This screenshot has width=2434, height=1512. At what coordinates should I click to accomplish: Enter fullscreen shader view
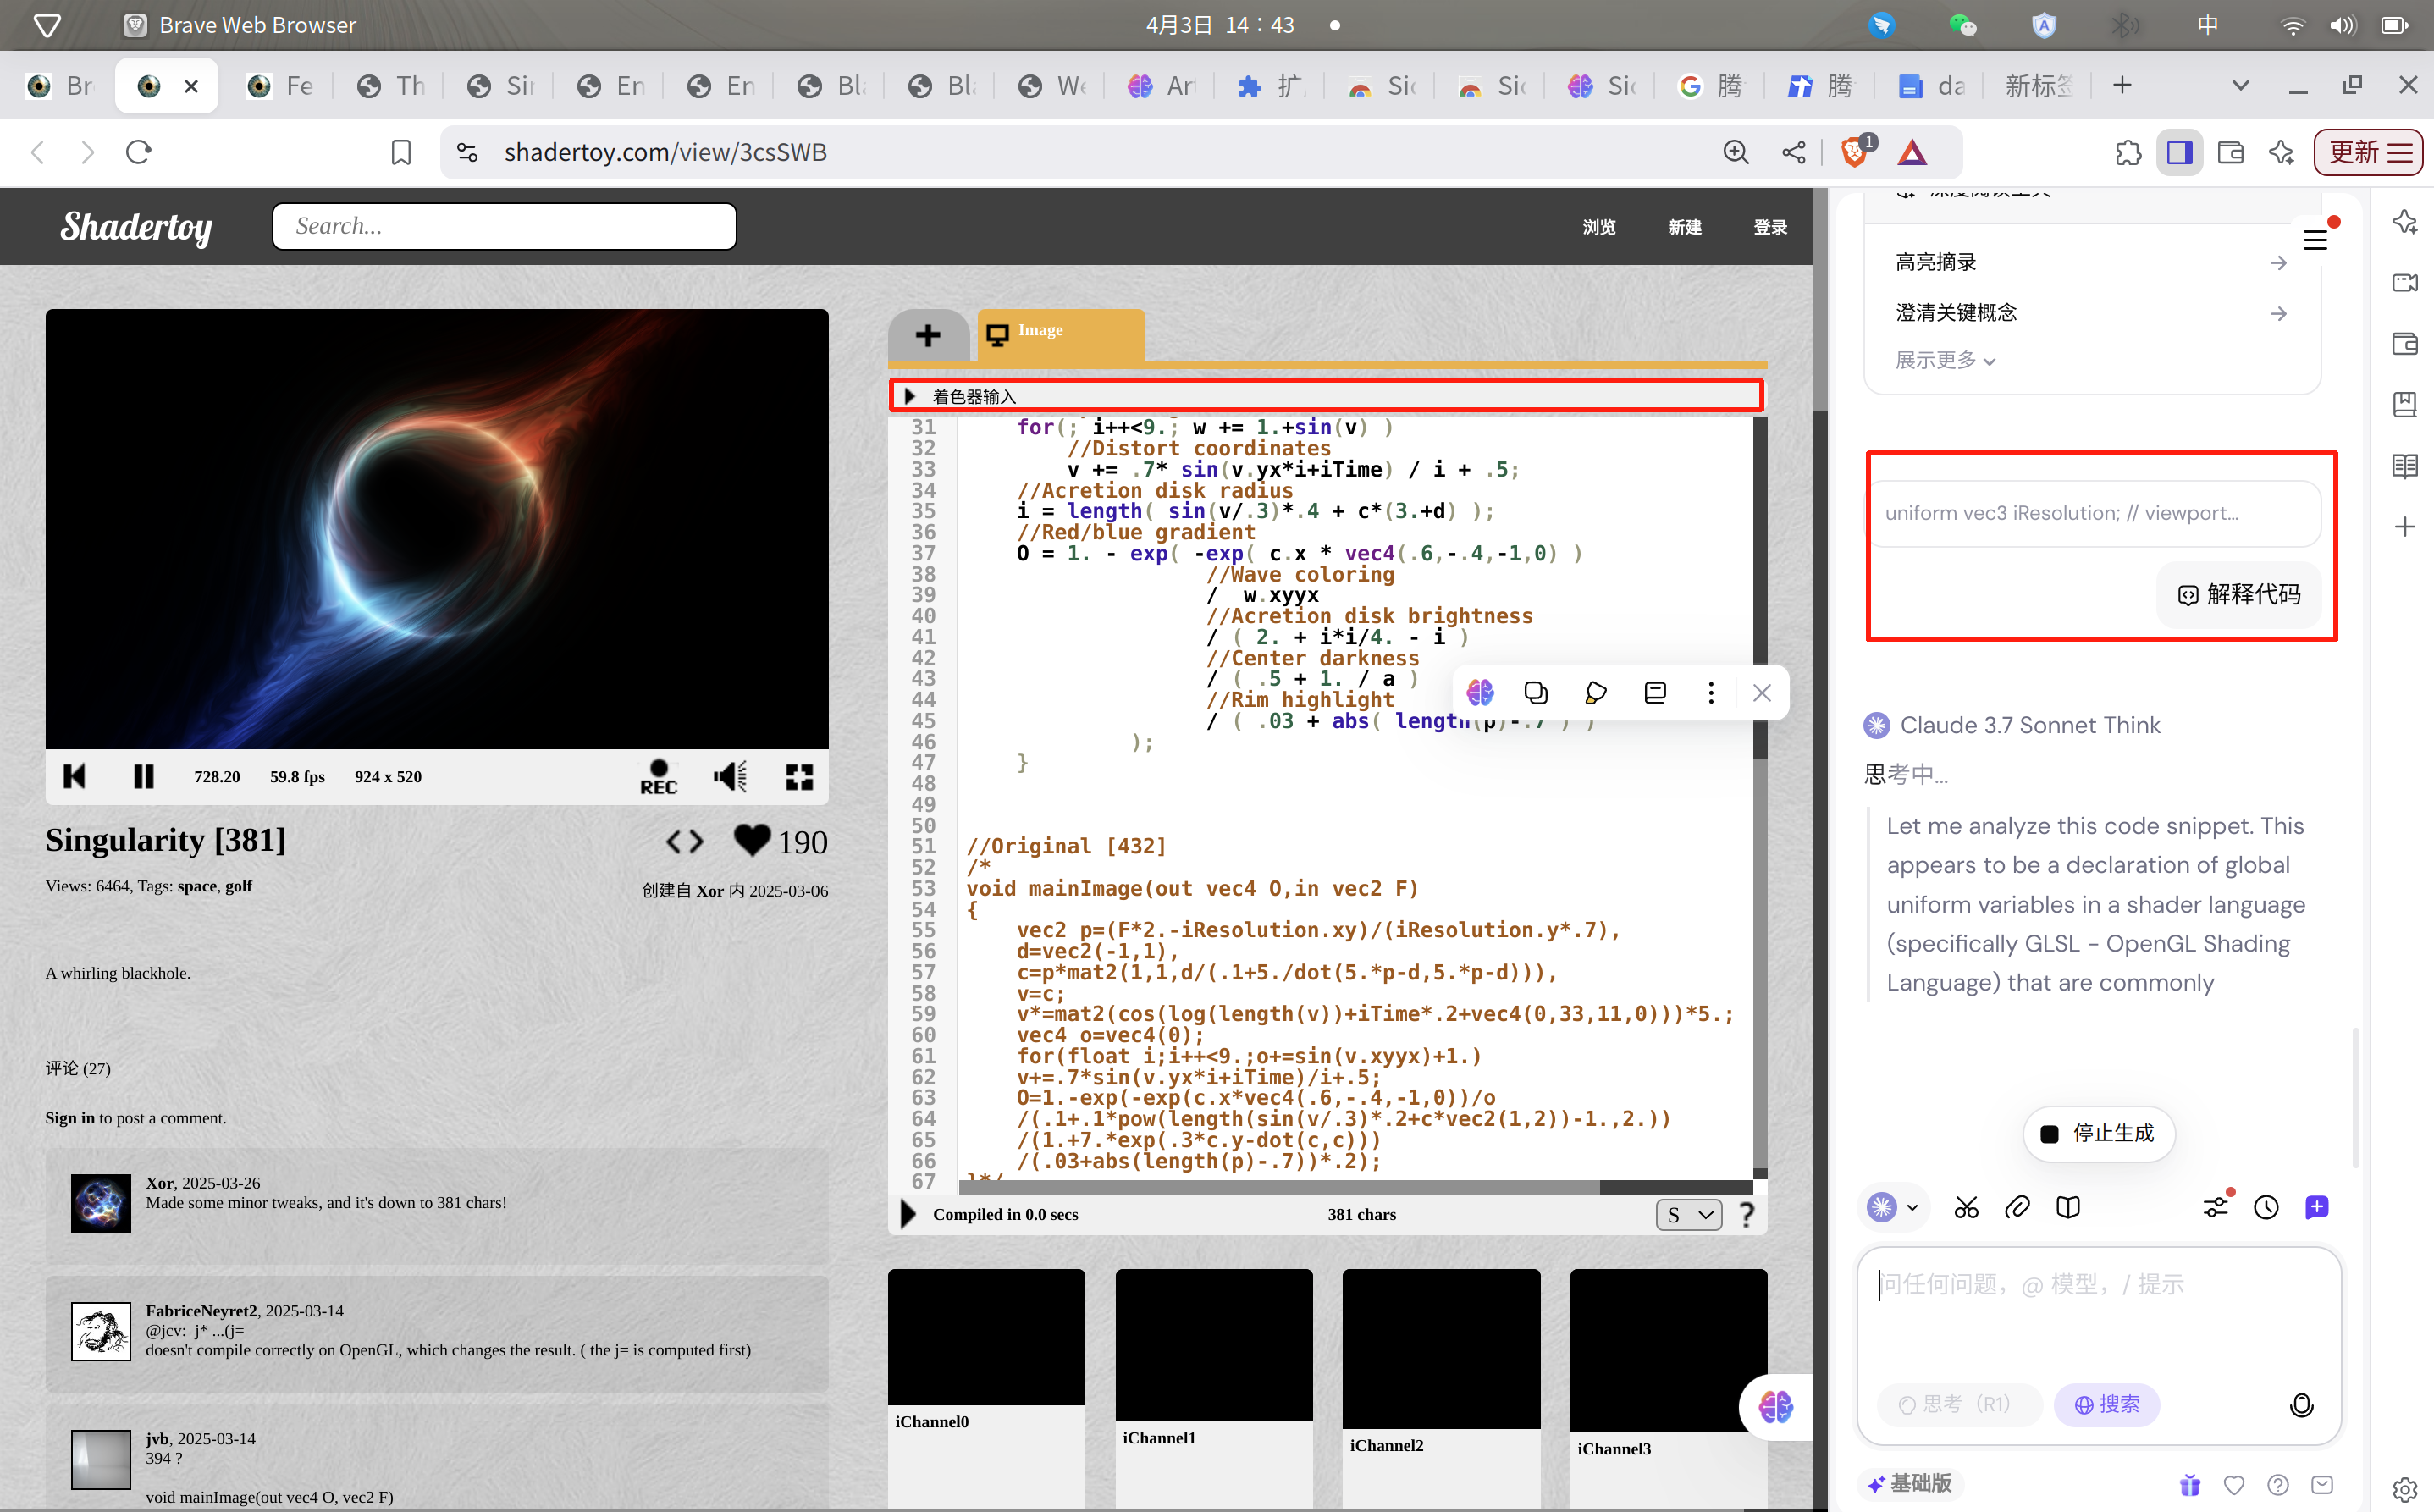tap(798, 777)
